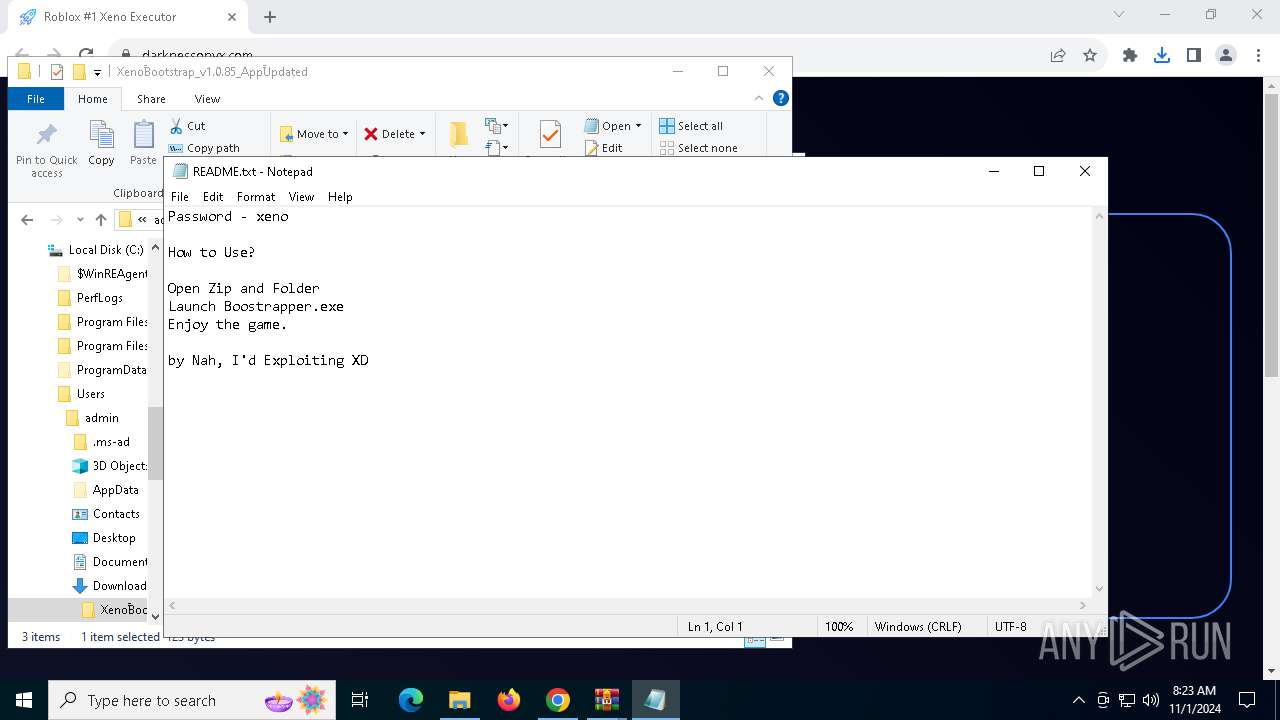Click the Cut scissors icon
This screenshot has width=1280, height=720.
(x=176, y=126)
